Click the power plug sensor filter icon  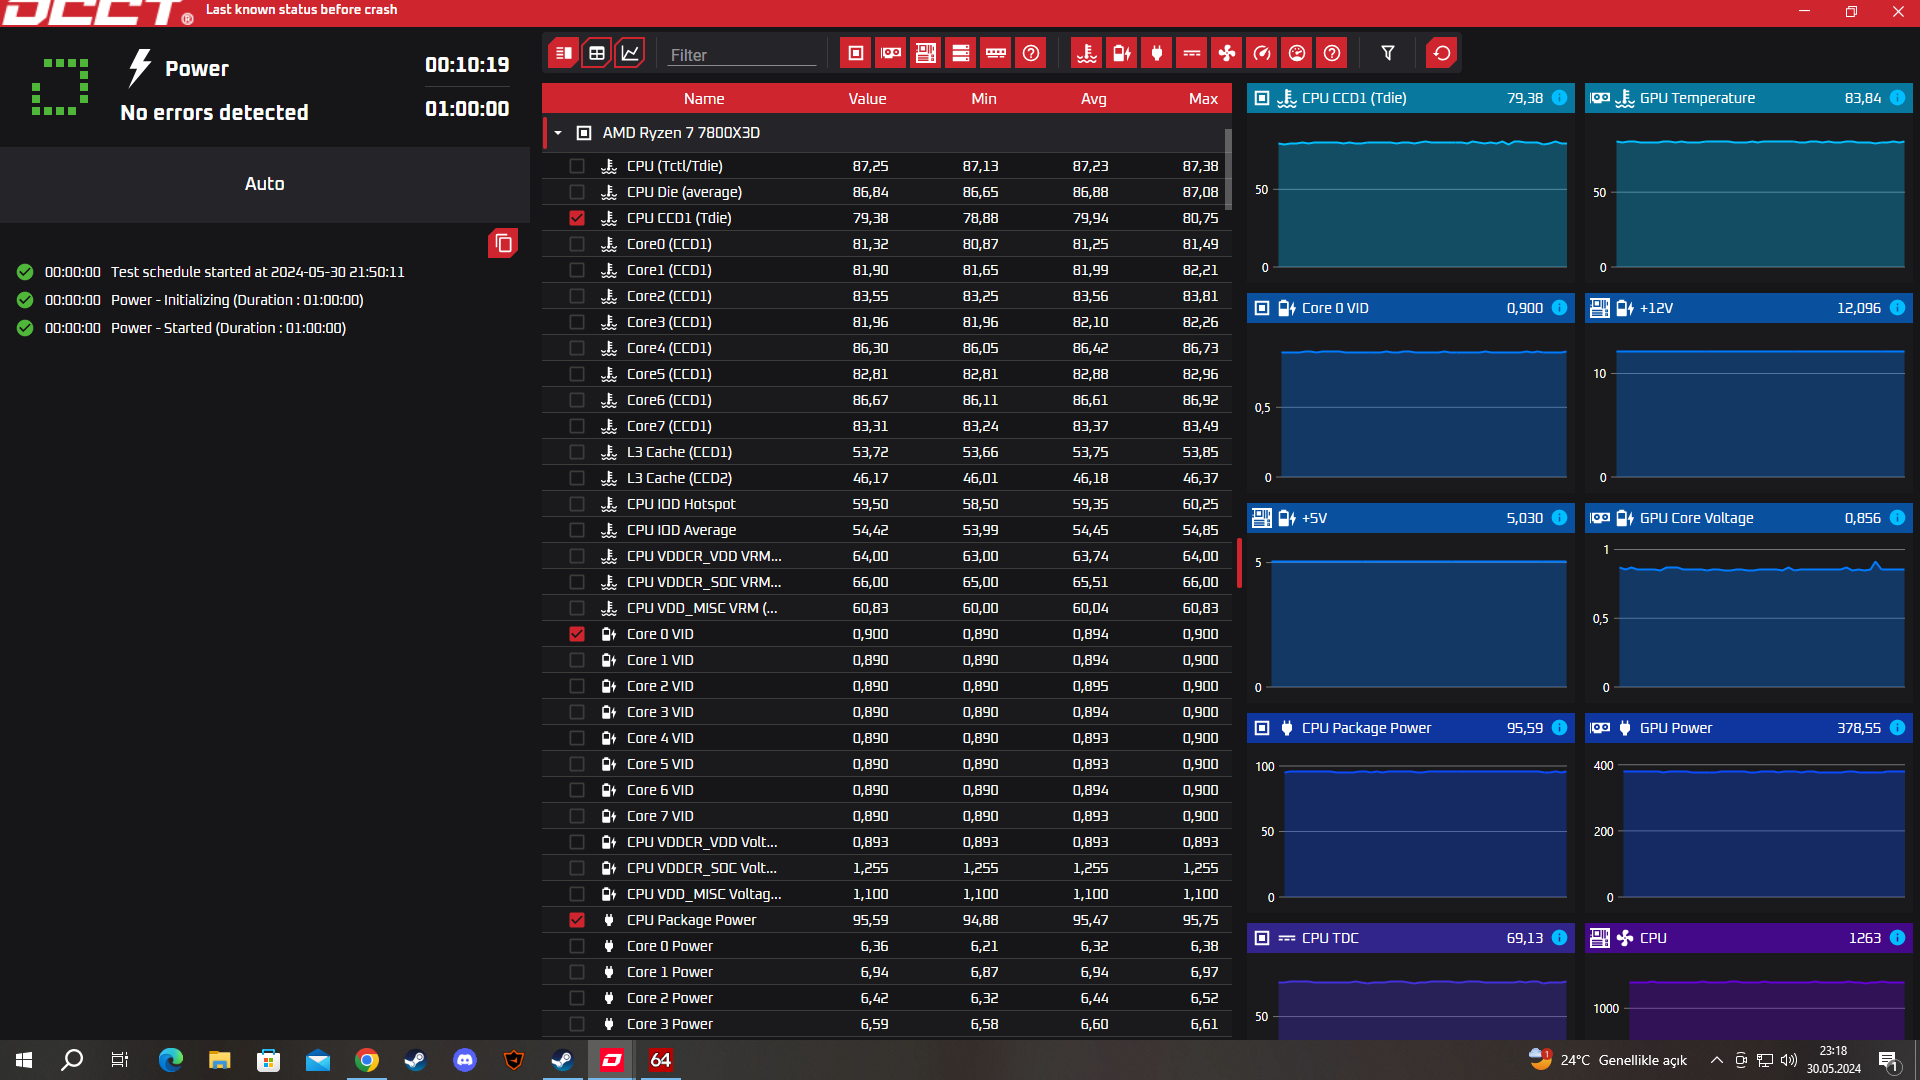tap(1157, 53)
